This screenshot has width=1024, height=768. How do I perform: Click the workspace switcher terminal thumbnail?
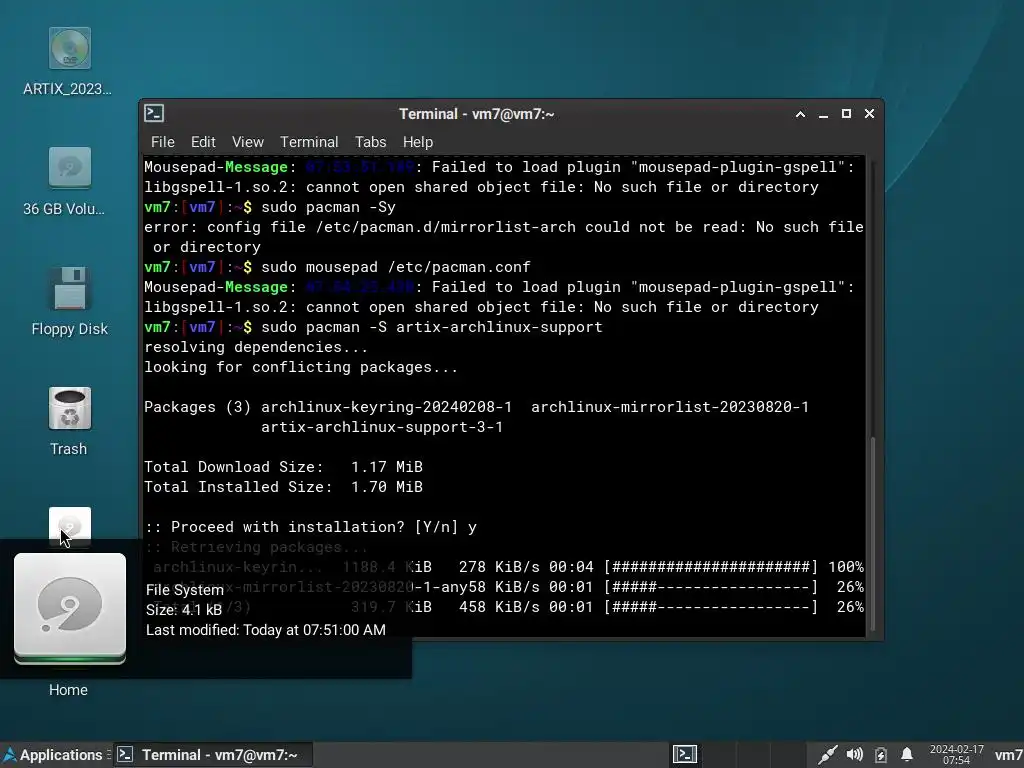tap(684, 755)
